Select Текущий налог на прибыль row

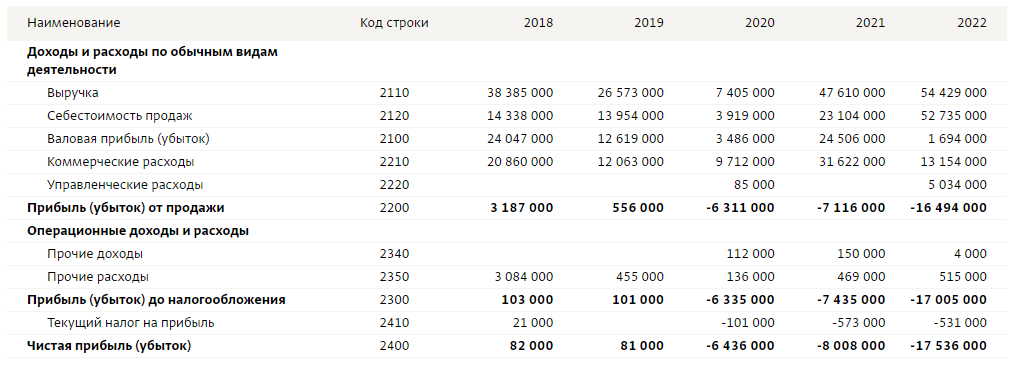(x=507, y=323)
